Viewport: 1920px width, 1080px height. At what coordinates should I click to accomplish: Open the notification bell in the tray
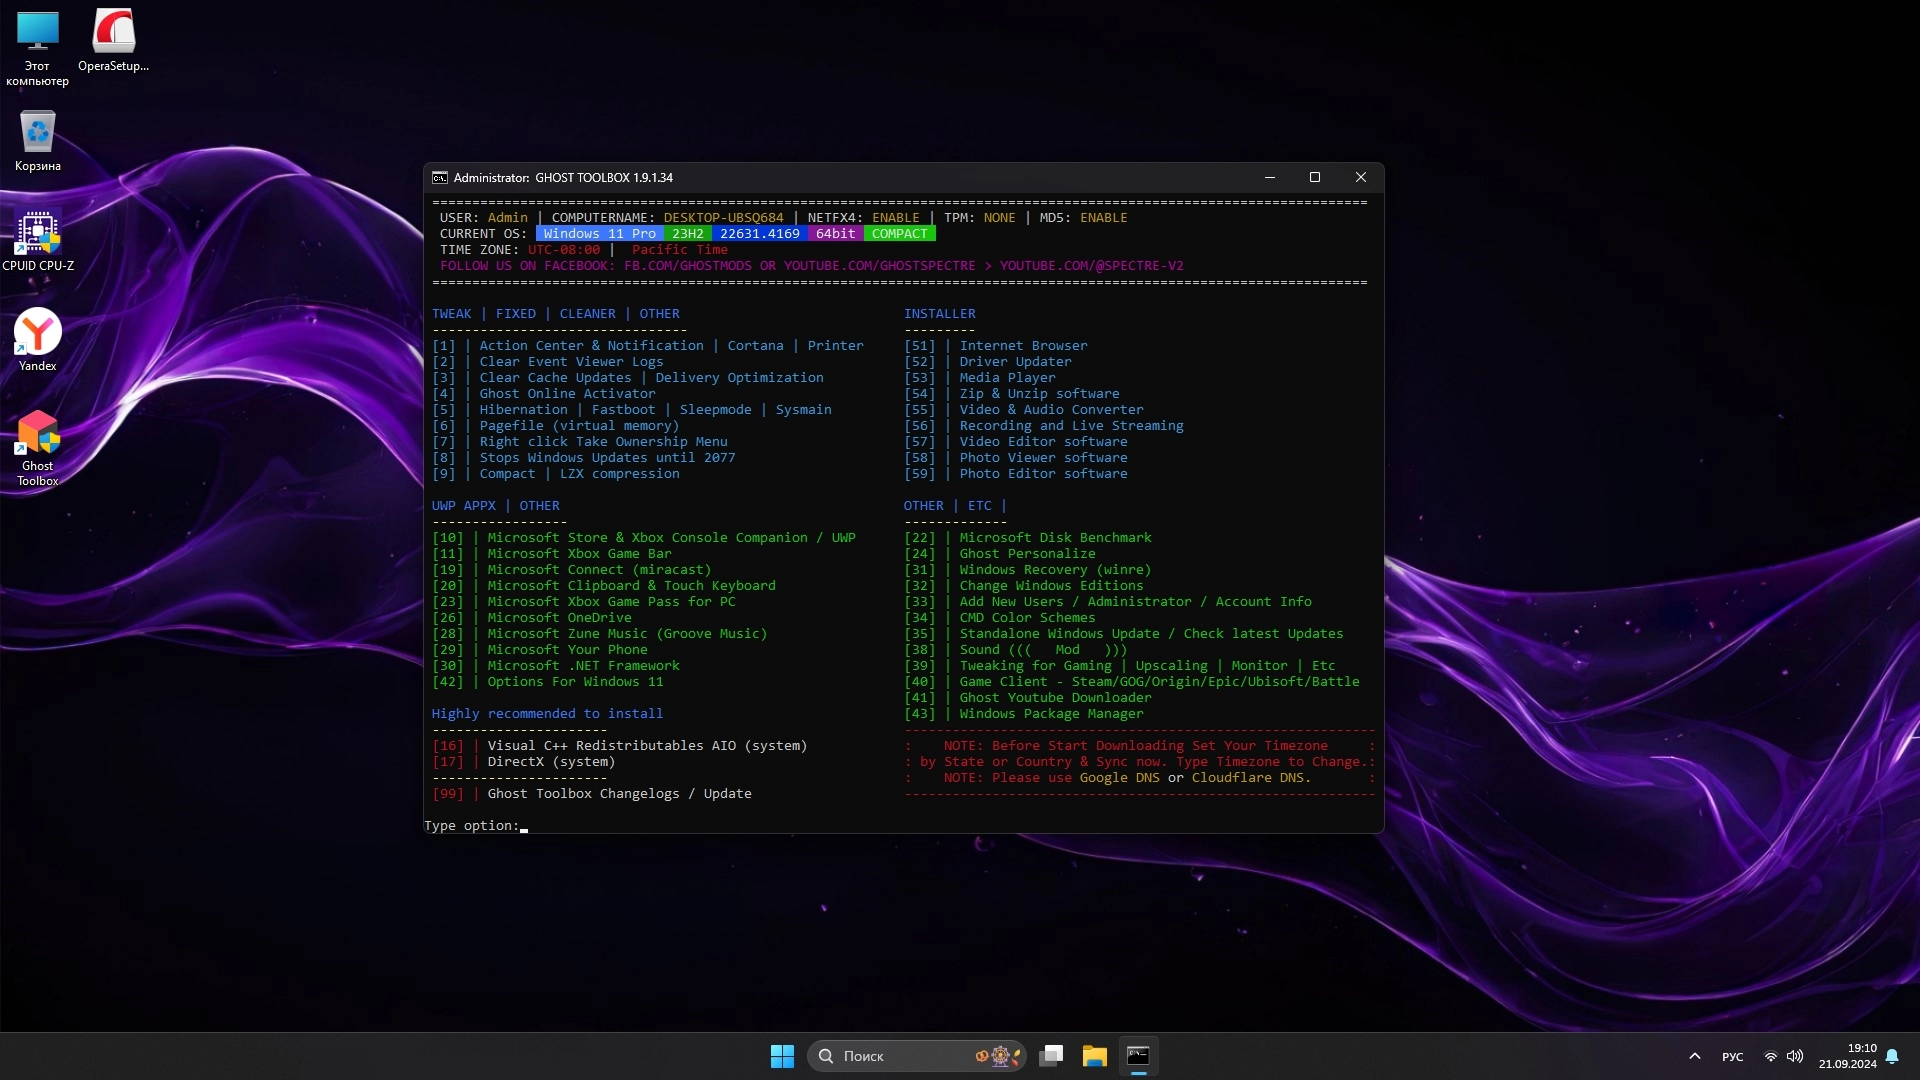coord(1892,1056)
